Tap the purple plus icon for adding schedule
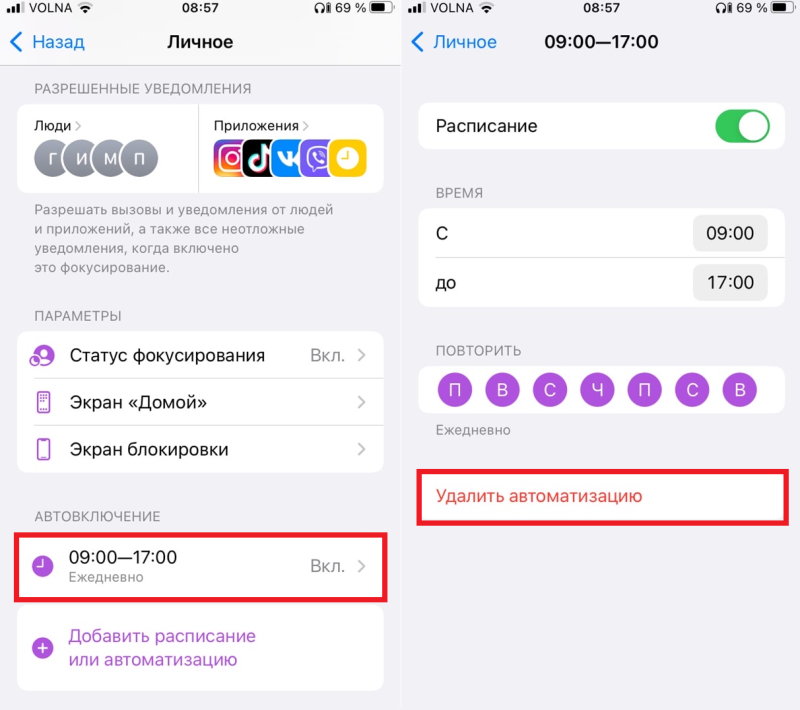Viewport: 800px width, 710px height. [43, 648]
